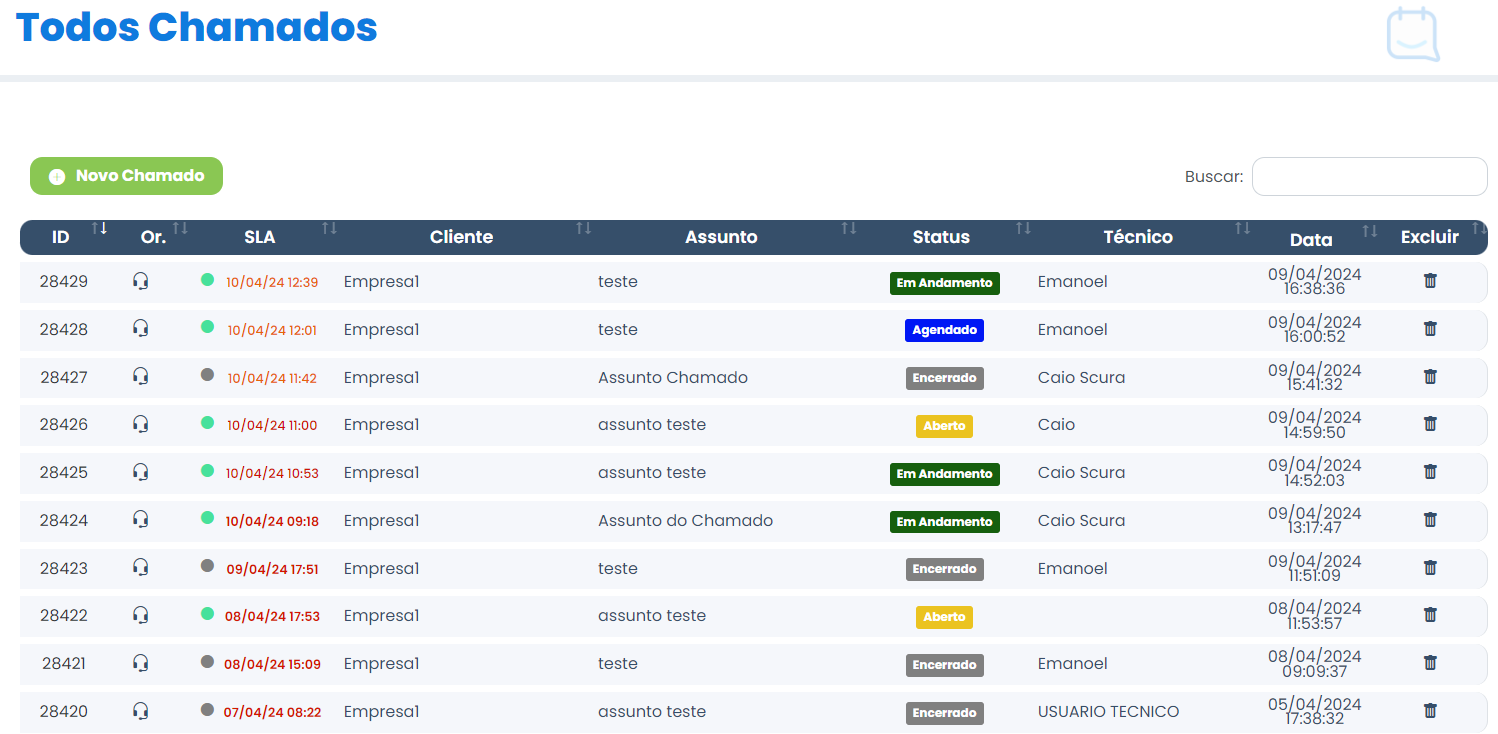Click SLA value '07/04/24 08:22'
1498x734 pixels.
tap(272, 713)
